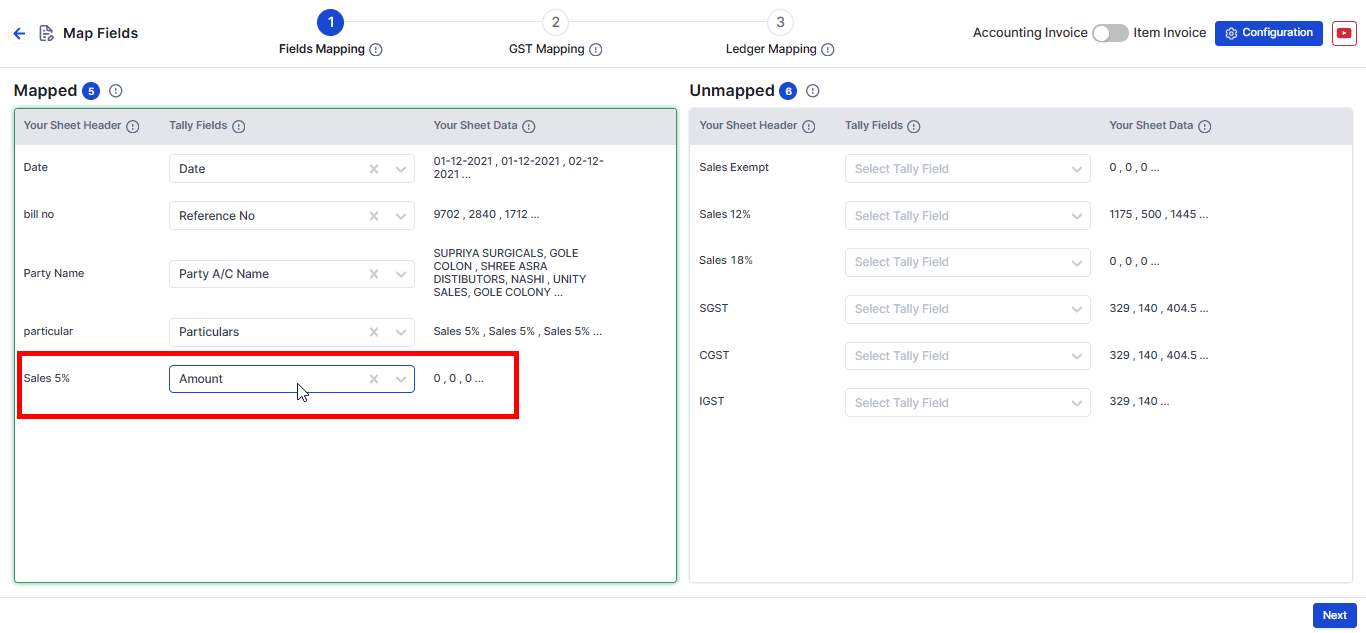1366x633 pixels.
Task: Click the 'SGST' sheet header text
Action: pos(714,308)
